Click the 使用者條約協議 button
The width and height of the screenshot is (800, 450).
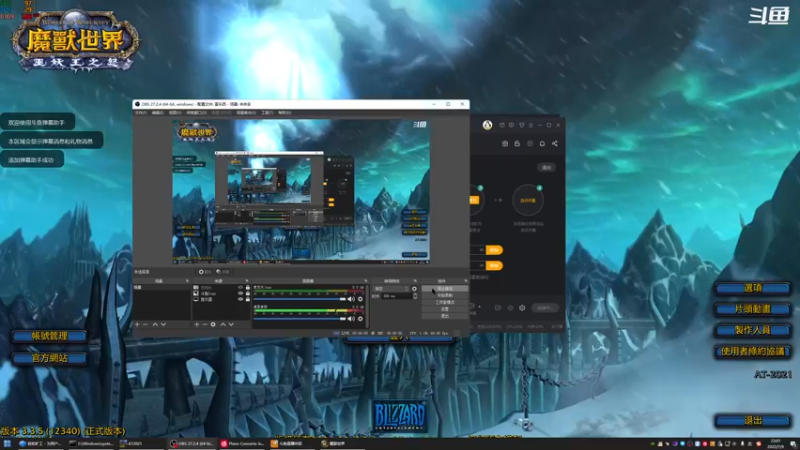[753, 351]
